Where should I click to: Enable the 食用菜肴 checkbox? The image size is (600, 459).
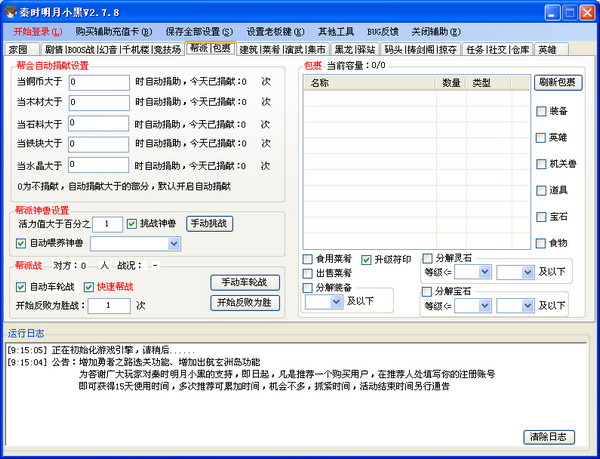click(x=307, y=259)
